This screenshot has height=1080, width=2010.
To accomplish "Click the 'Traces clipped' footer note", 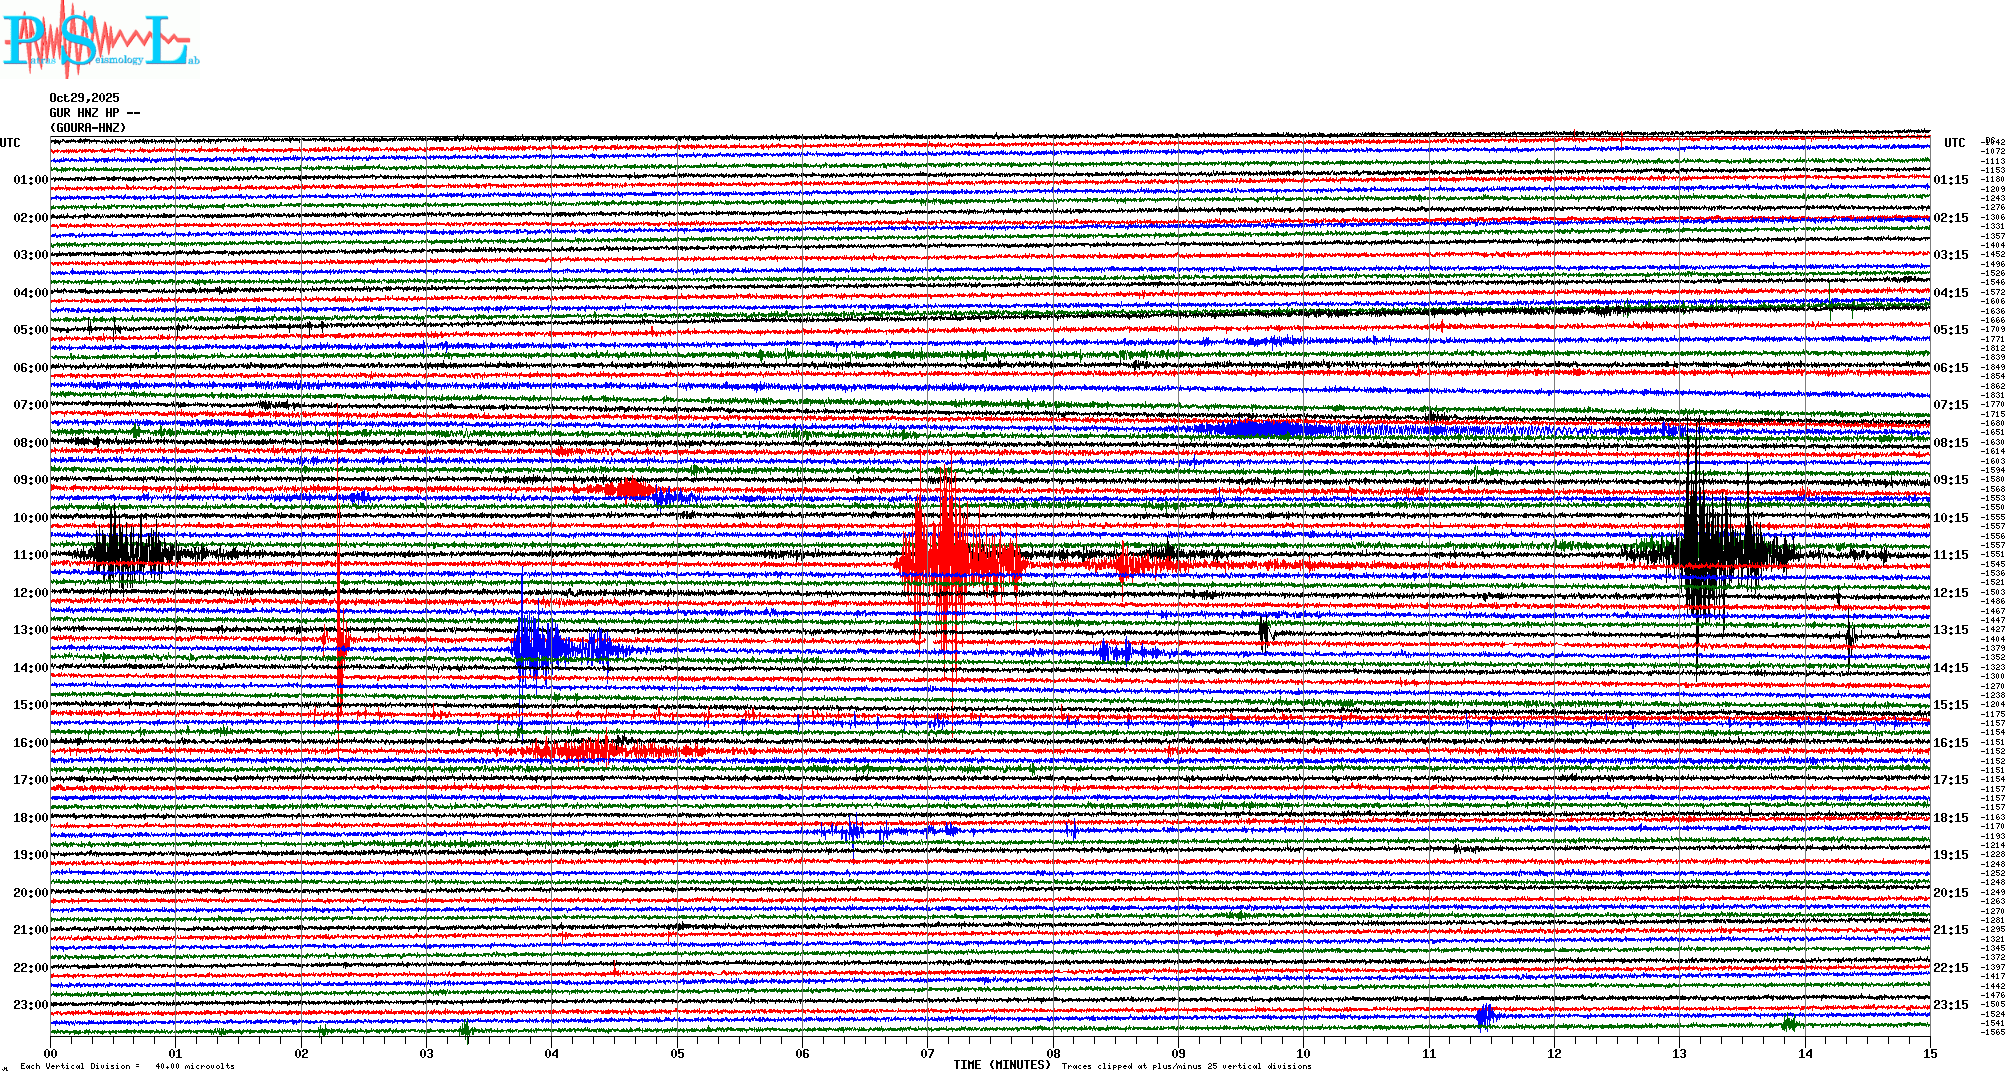I will point(1186,1066).
